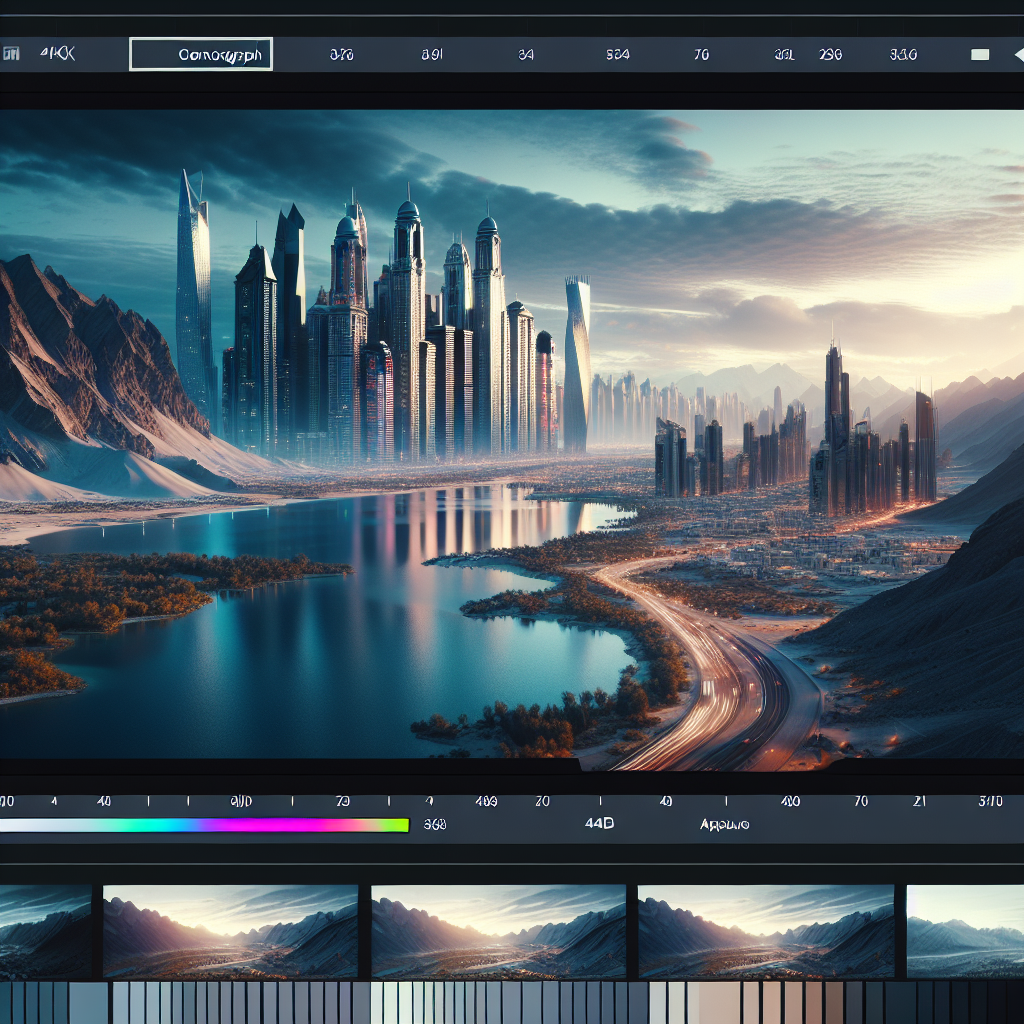Click the 324 value in top bar
The height and width of the screenshot is (1024, 1024).
coord(618,55)
